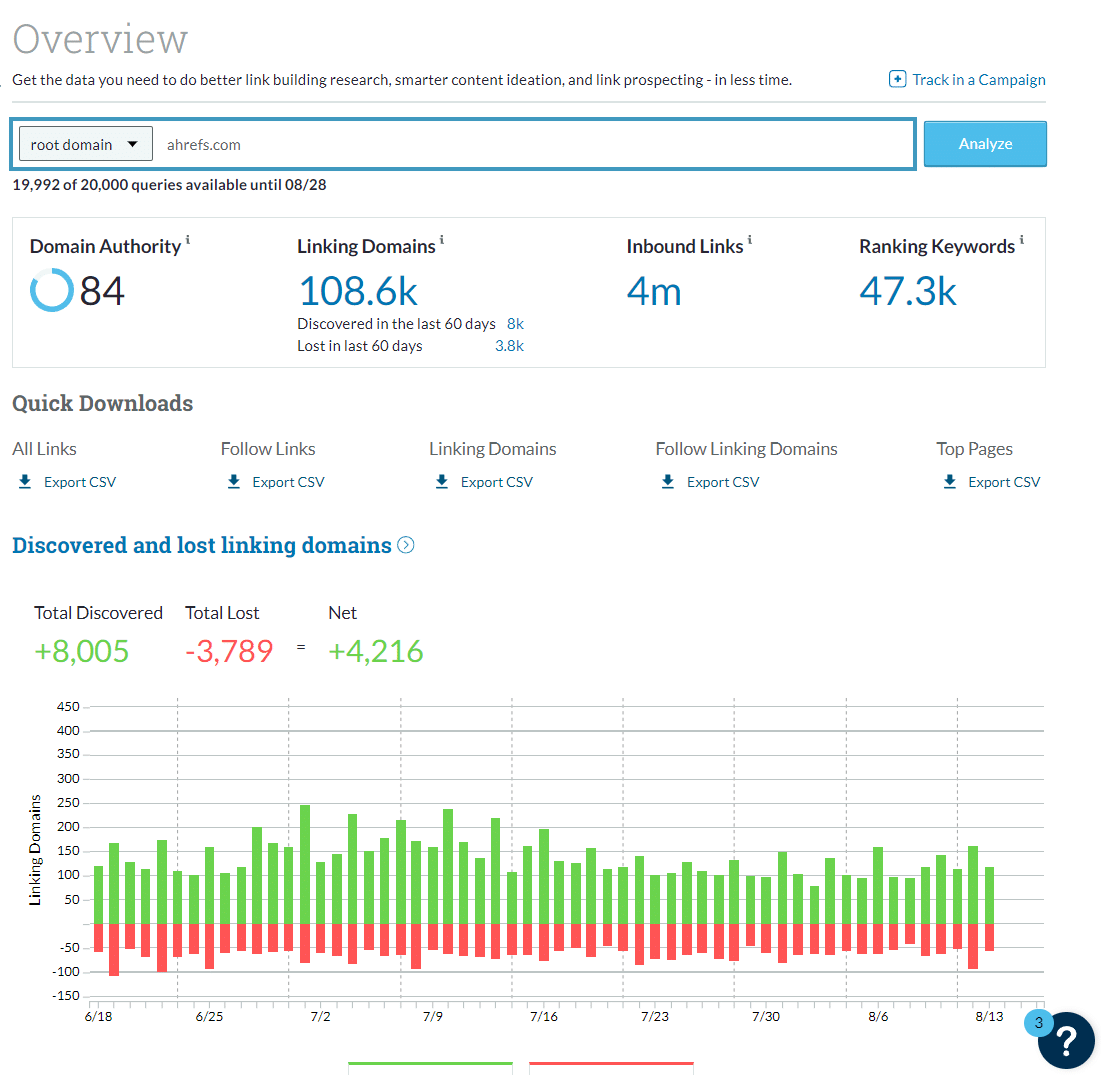Open the Domain Authority info tooltip icon
1101x1075 pixels.
[x=187, y=240]
